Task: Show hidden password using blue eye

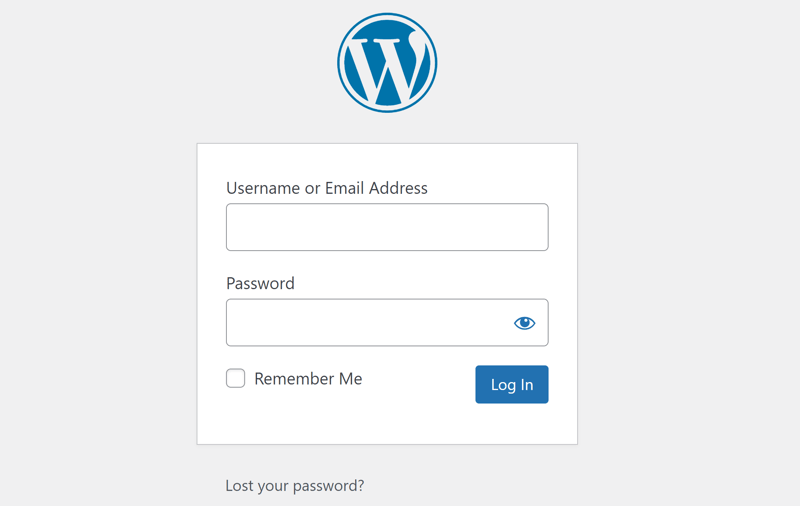Action: tap(524, 323)
